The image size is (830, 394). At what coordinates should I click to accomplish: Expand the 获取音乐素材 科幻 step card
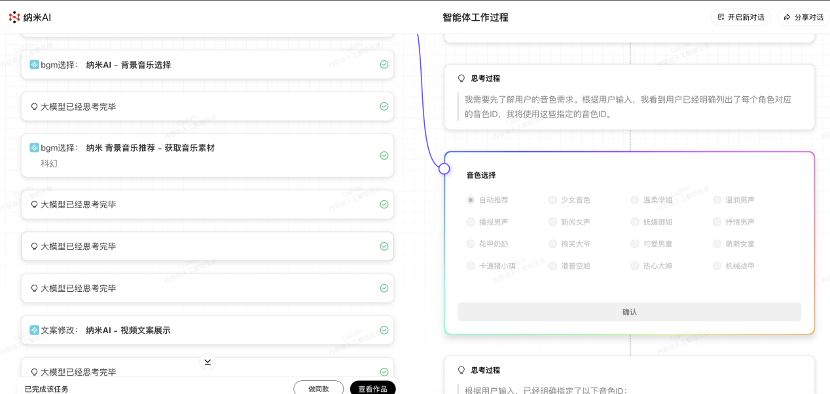coord(208,155)
